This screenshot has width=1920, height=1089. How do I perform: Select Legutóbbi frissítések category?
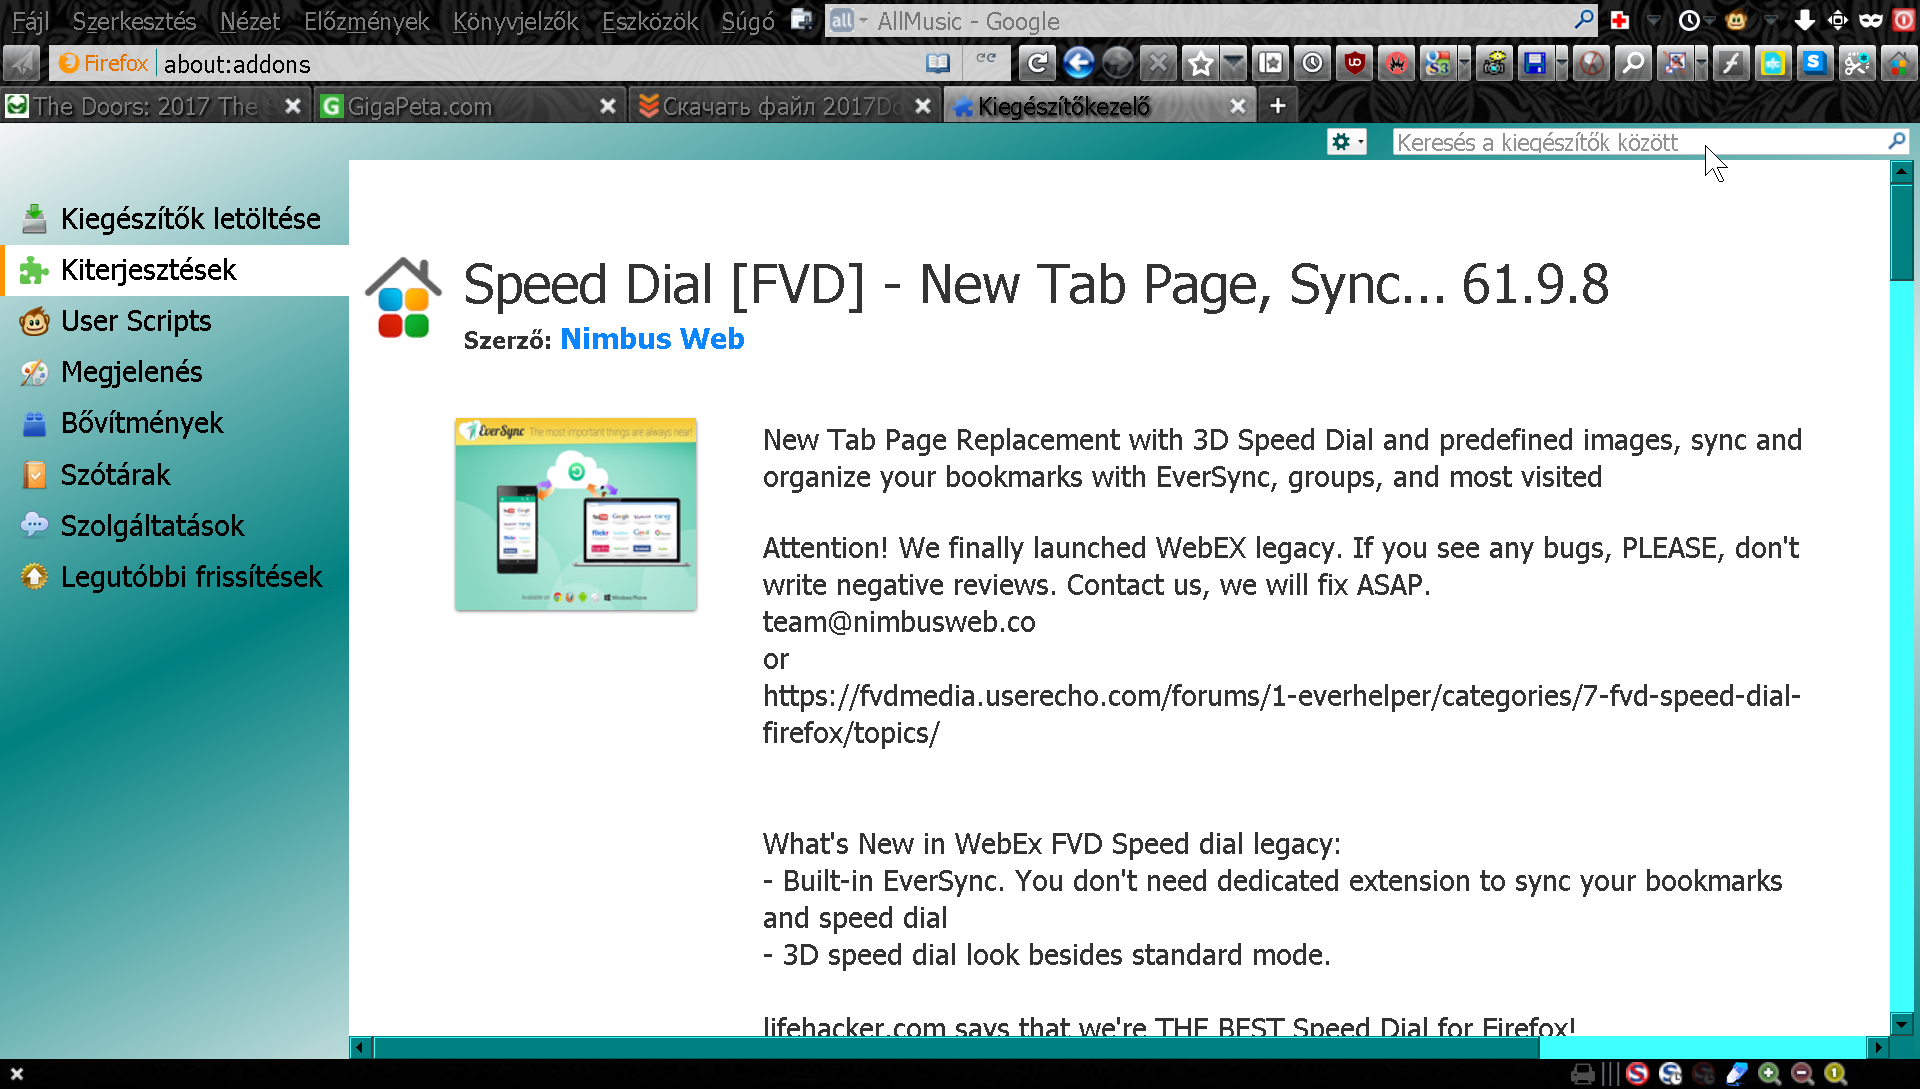tap(175, 577)
